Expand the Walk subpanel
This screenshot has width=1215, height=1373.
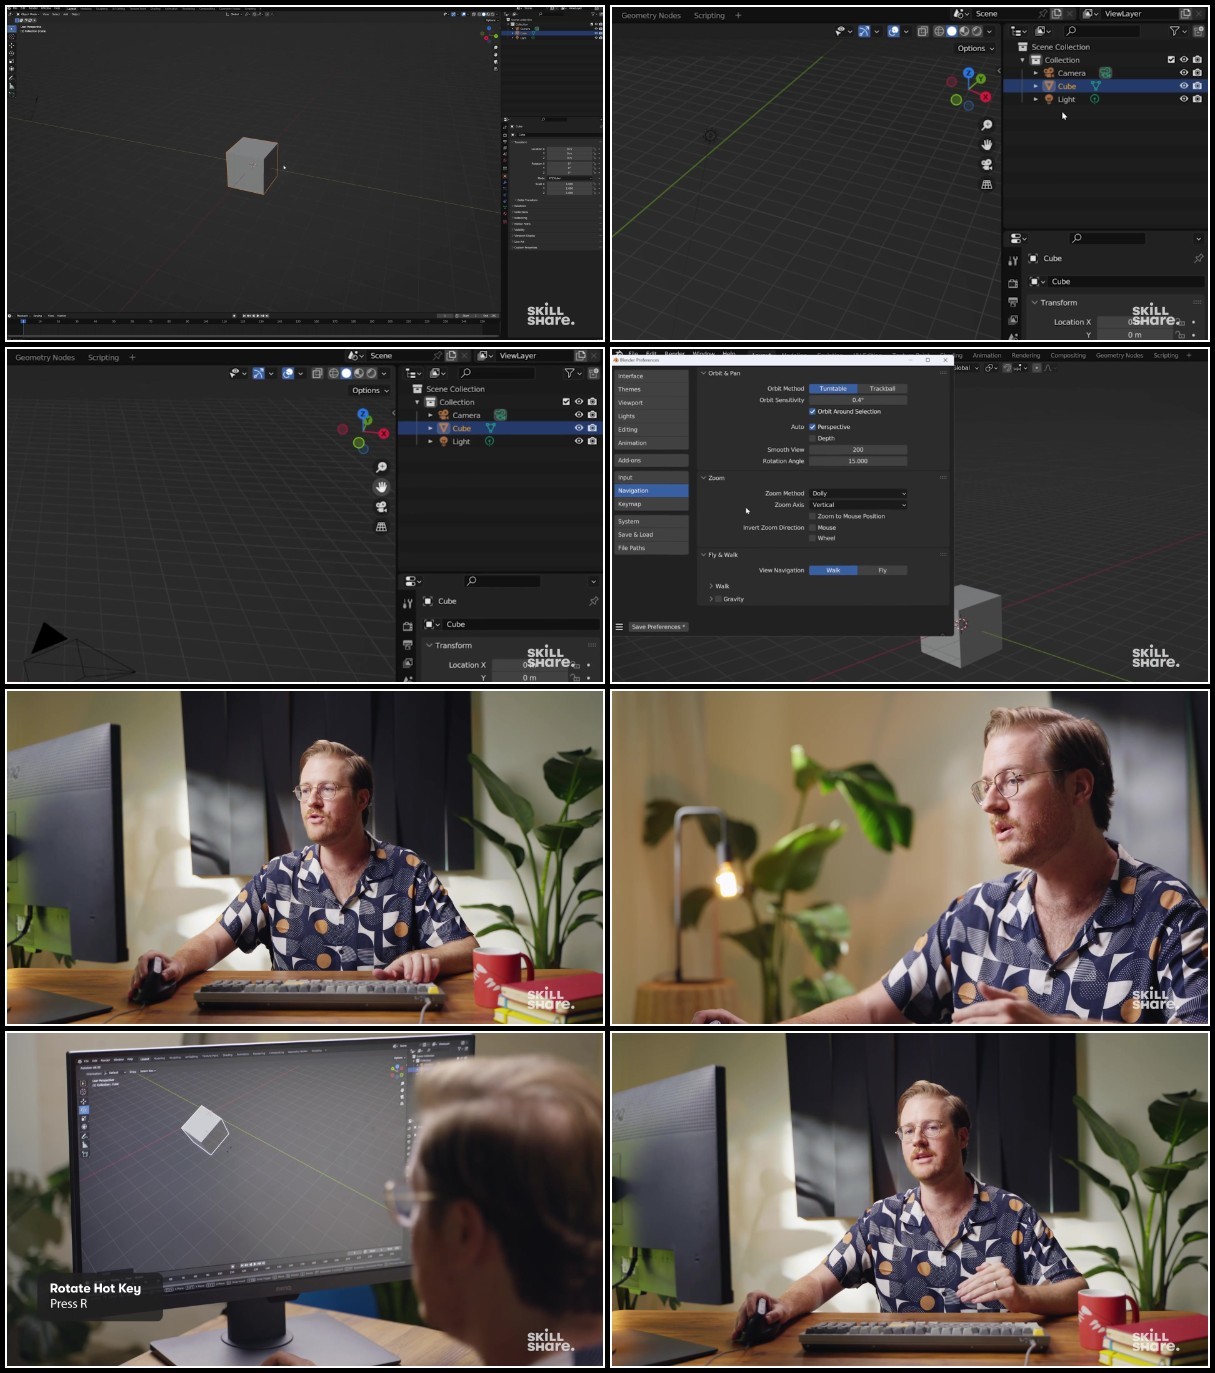(711, 586)
